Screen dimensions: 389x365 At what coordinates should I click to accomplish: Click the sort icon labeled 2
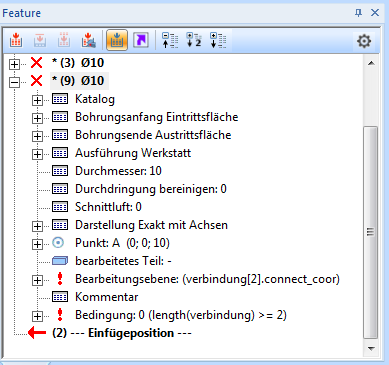194,40
